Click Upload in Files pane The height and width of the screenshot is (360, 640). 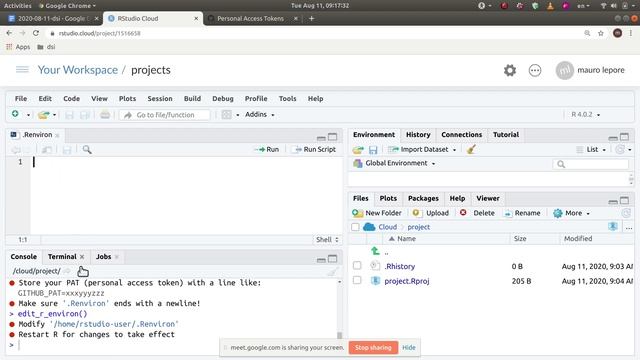pos(430,213)
